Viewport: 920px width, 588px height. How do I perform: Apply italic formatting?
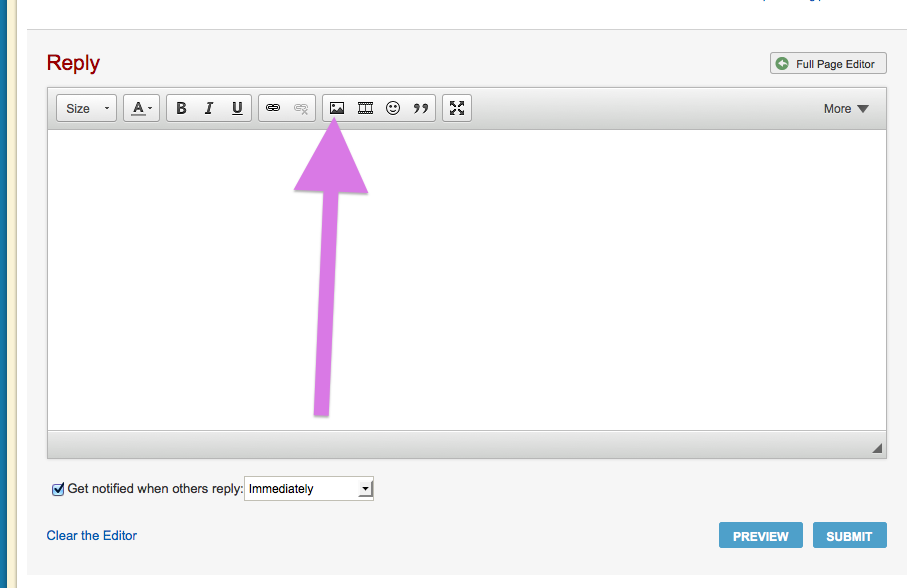point(209,108)
